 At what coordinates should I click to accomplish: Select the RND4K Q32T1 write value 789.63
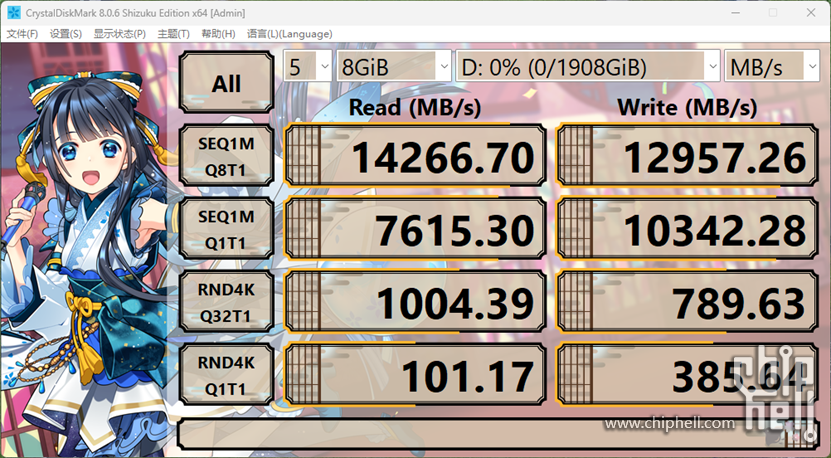click(687, 302)
